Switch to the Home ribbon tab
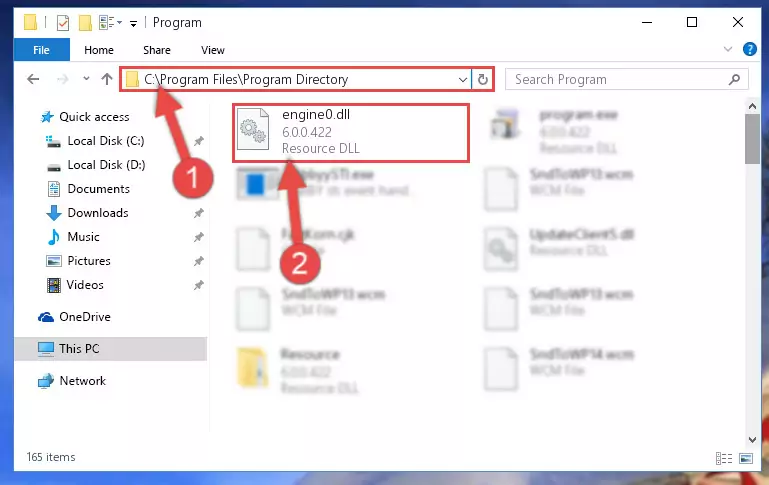The height and width of the screenshot is (485, 769). coord(99,50)
